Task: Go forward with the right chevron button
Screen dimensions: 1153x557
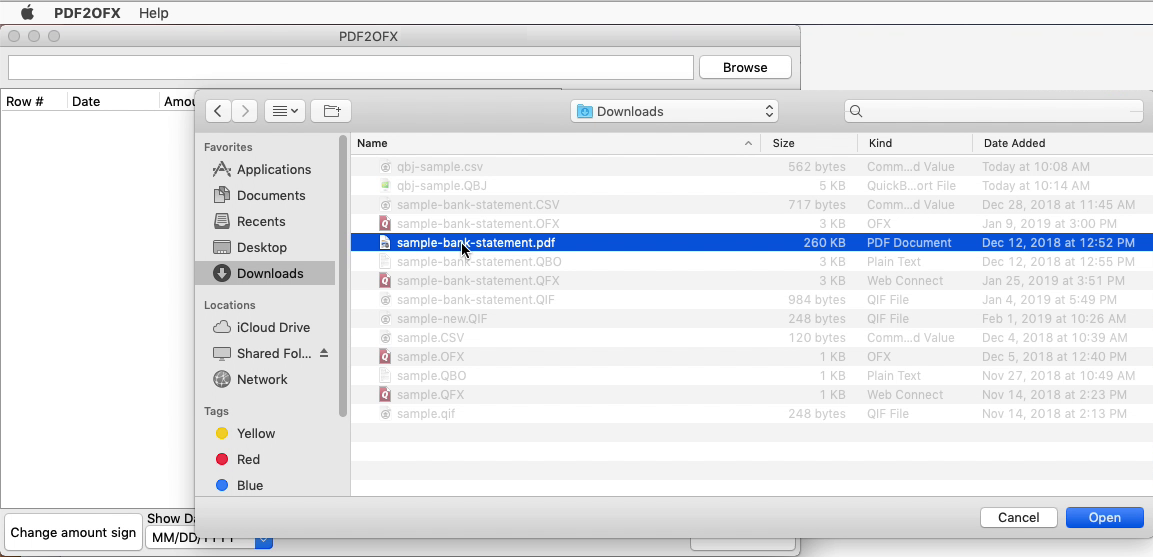Action: 245,111
